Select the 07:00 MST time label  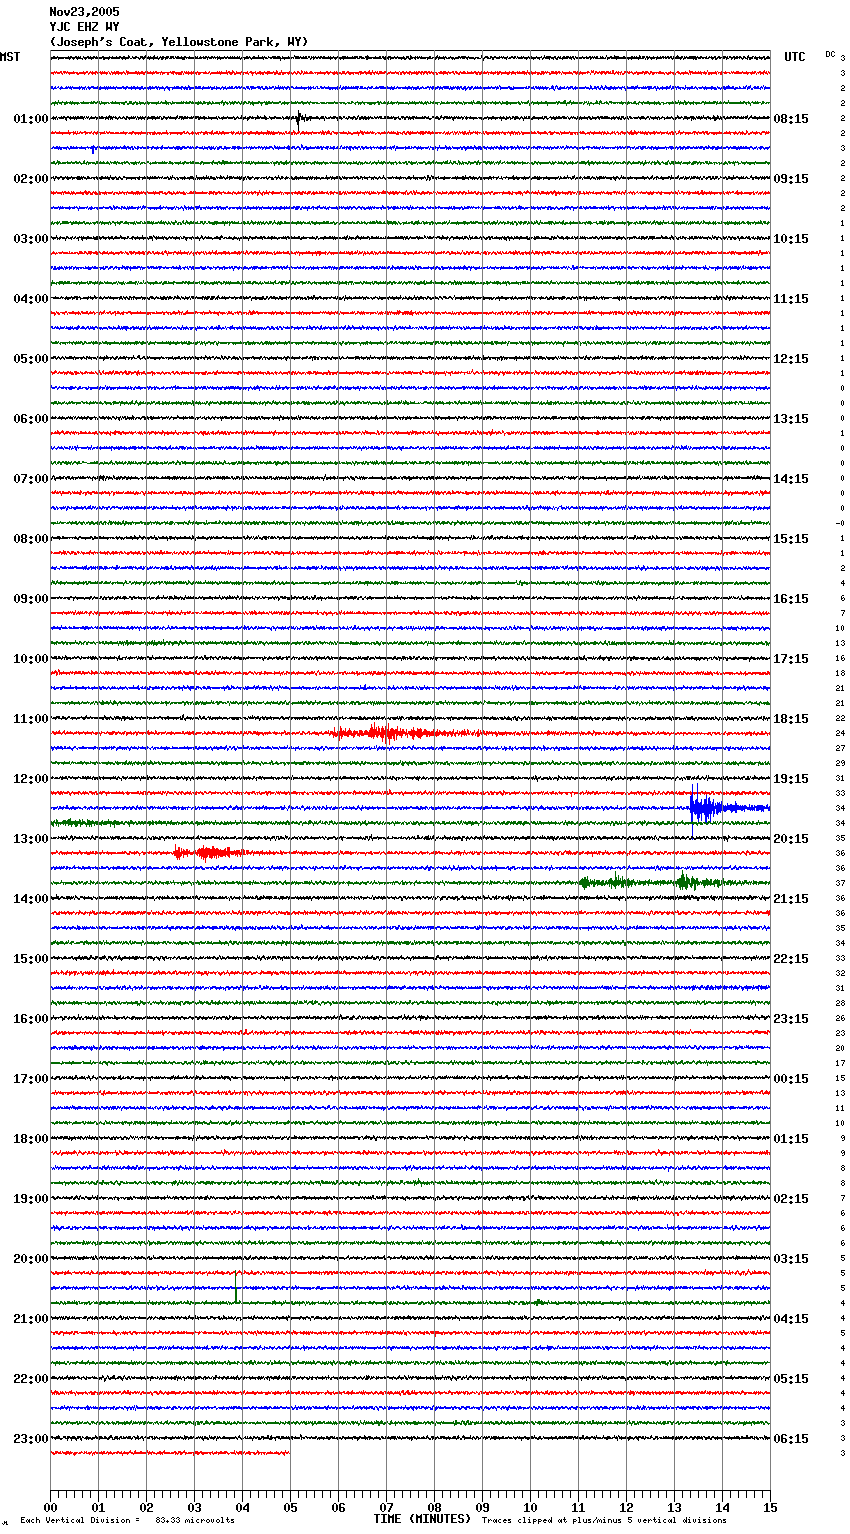[31, 479]
